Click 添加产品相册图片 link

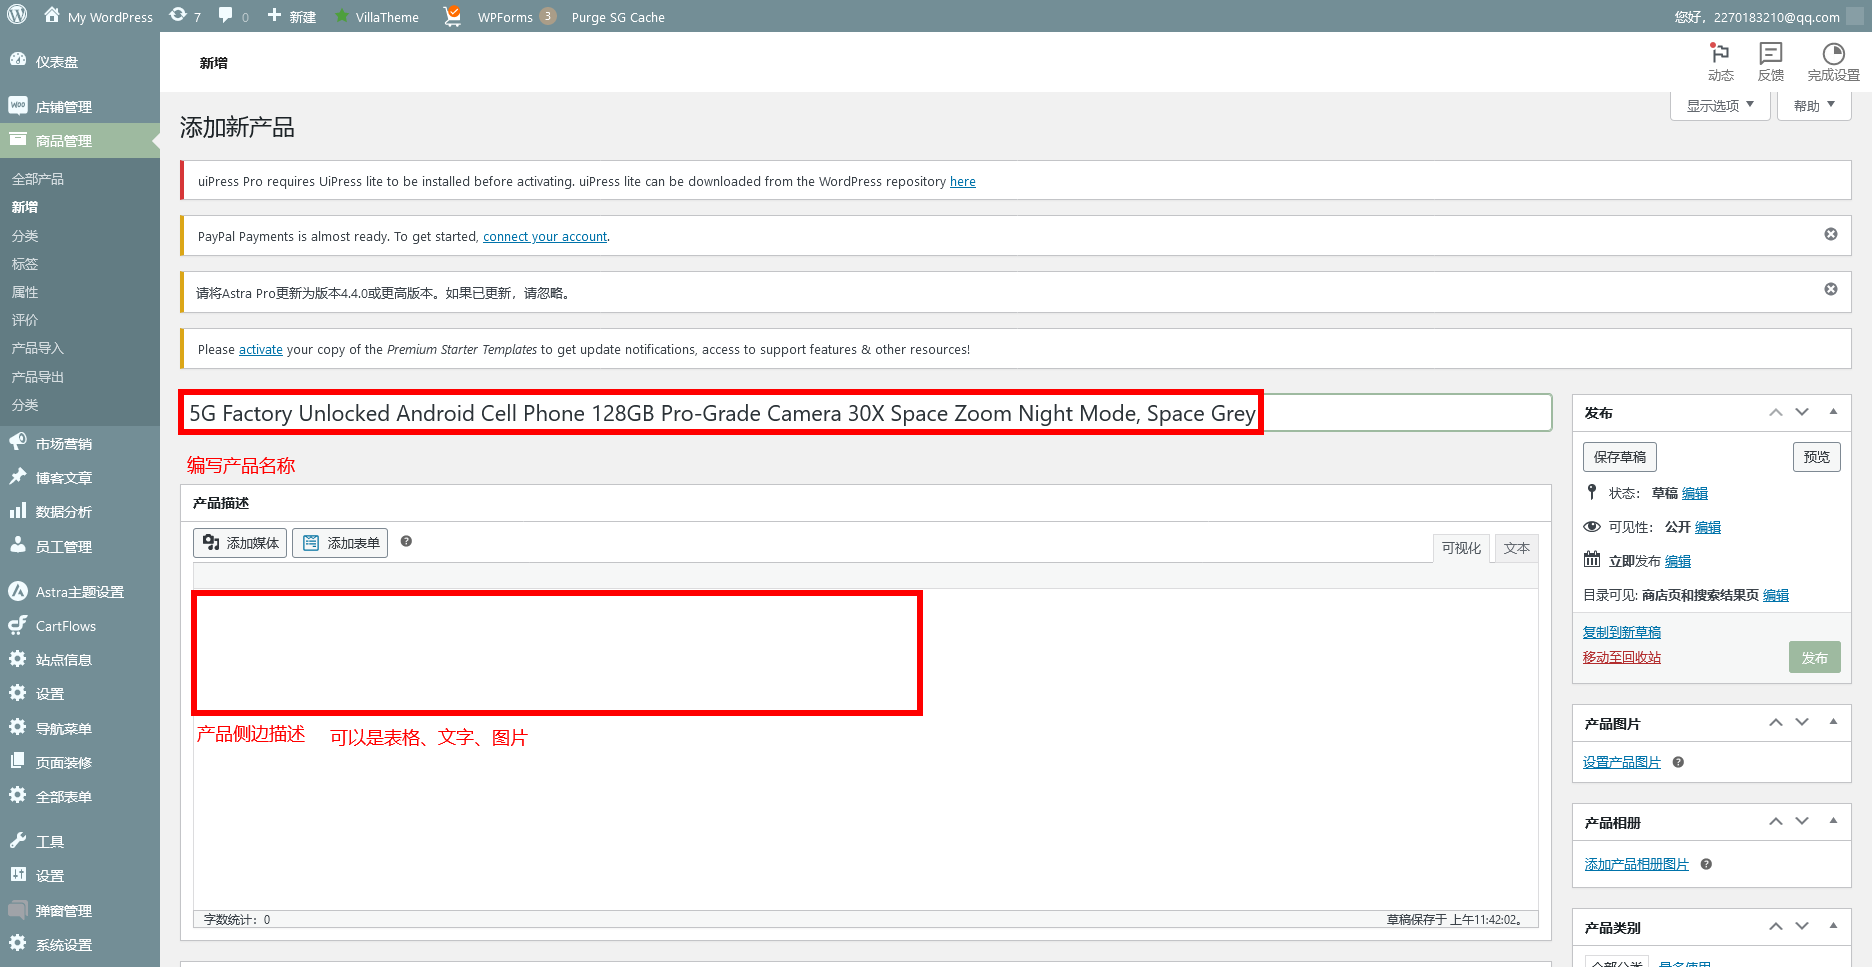pyautogui.click(x=1636, y=864)
